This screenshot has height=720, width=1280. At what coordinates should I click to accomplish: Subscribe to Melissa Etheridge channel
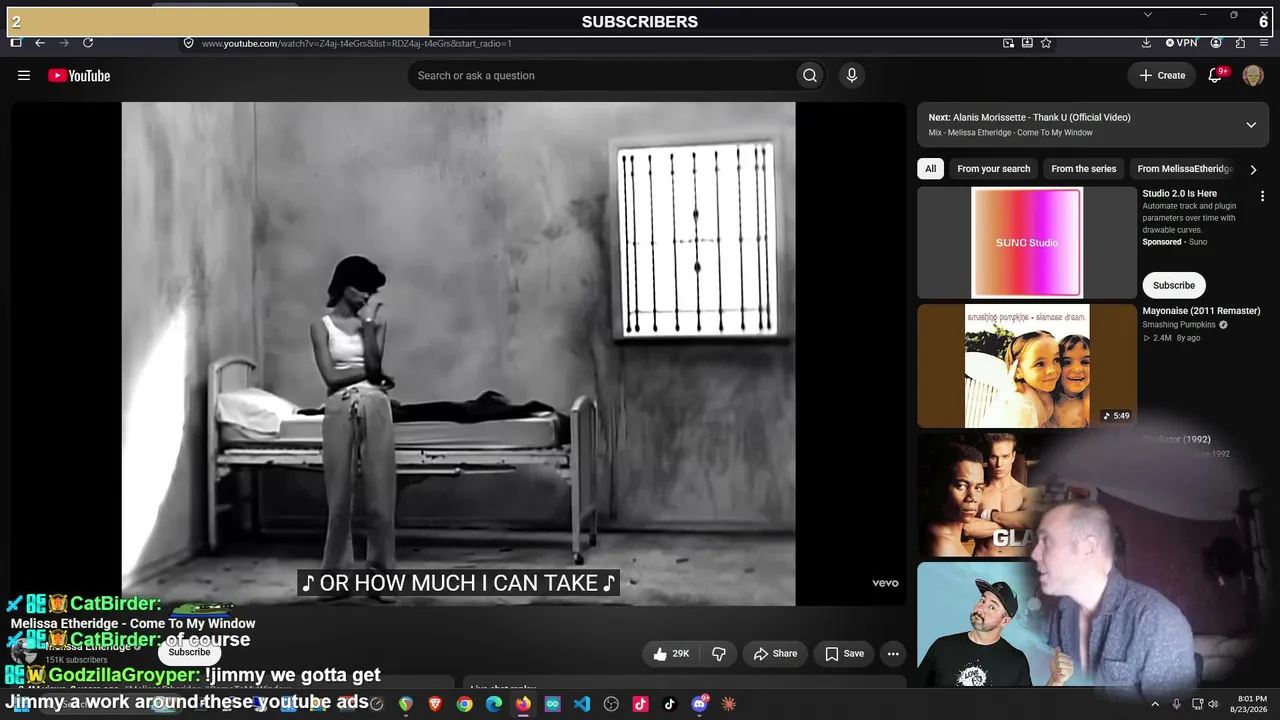pyautogui.click(x=189, y=652)
